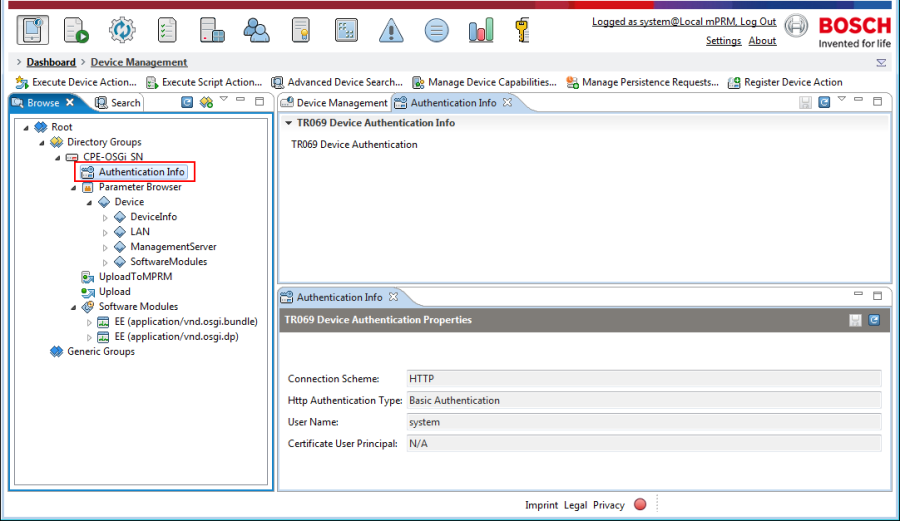Open the bar chart statistics icon
Viewport: 900px width, 521px height.
tap(480, 30)
